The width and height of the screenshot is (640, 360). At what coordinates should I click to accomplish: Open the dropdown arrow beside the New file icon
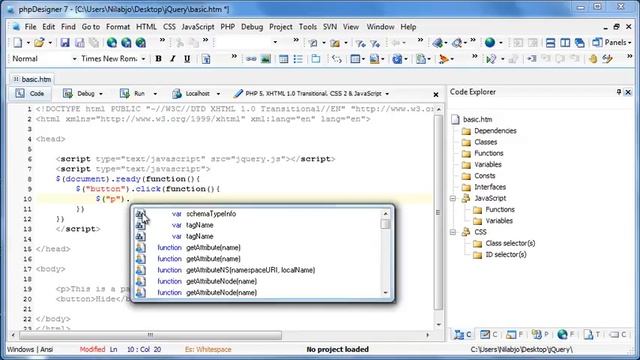click(x=28, y=42)
